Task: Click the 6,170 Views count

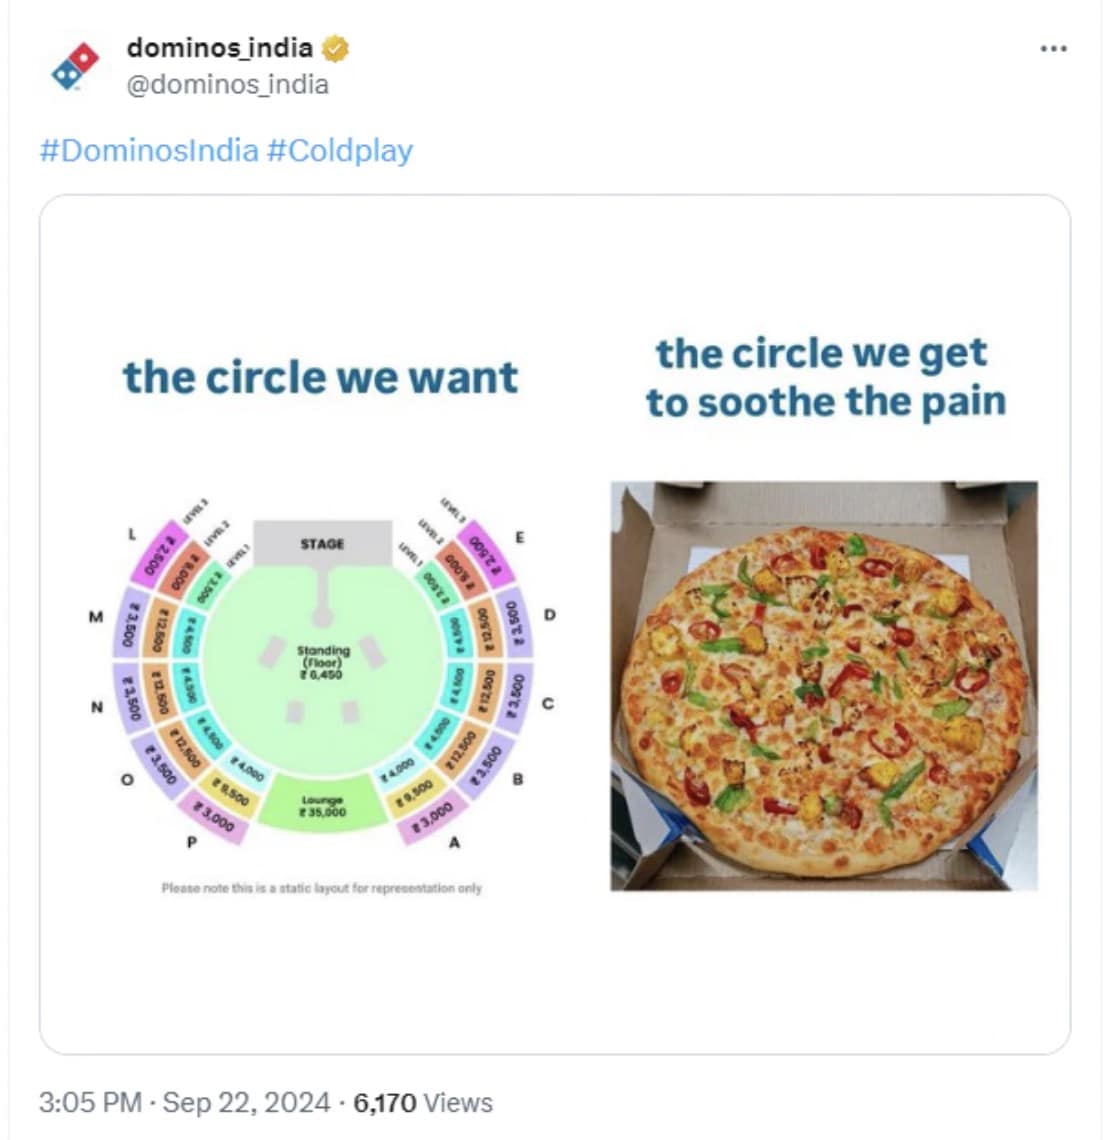Action: pos(423,1103)
